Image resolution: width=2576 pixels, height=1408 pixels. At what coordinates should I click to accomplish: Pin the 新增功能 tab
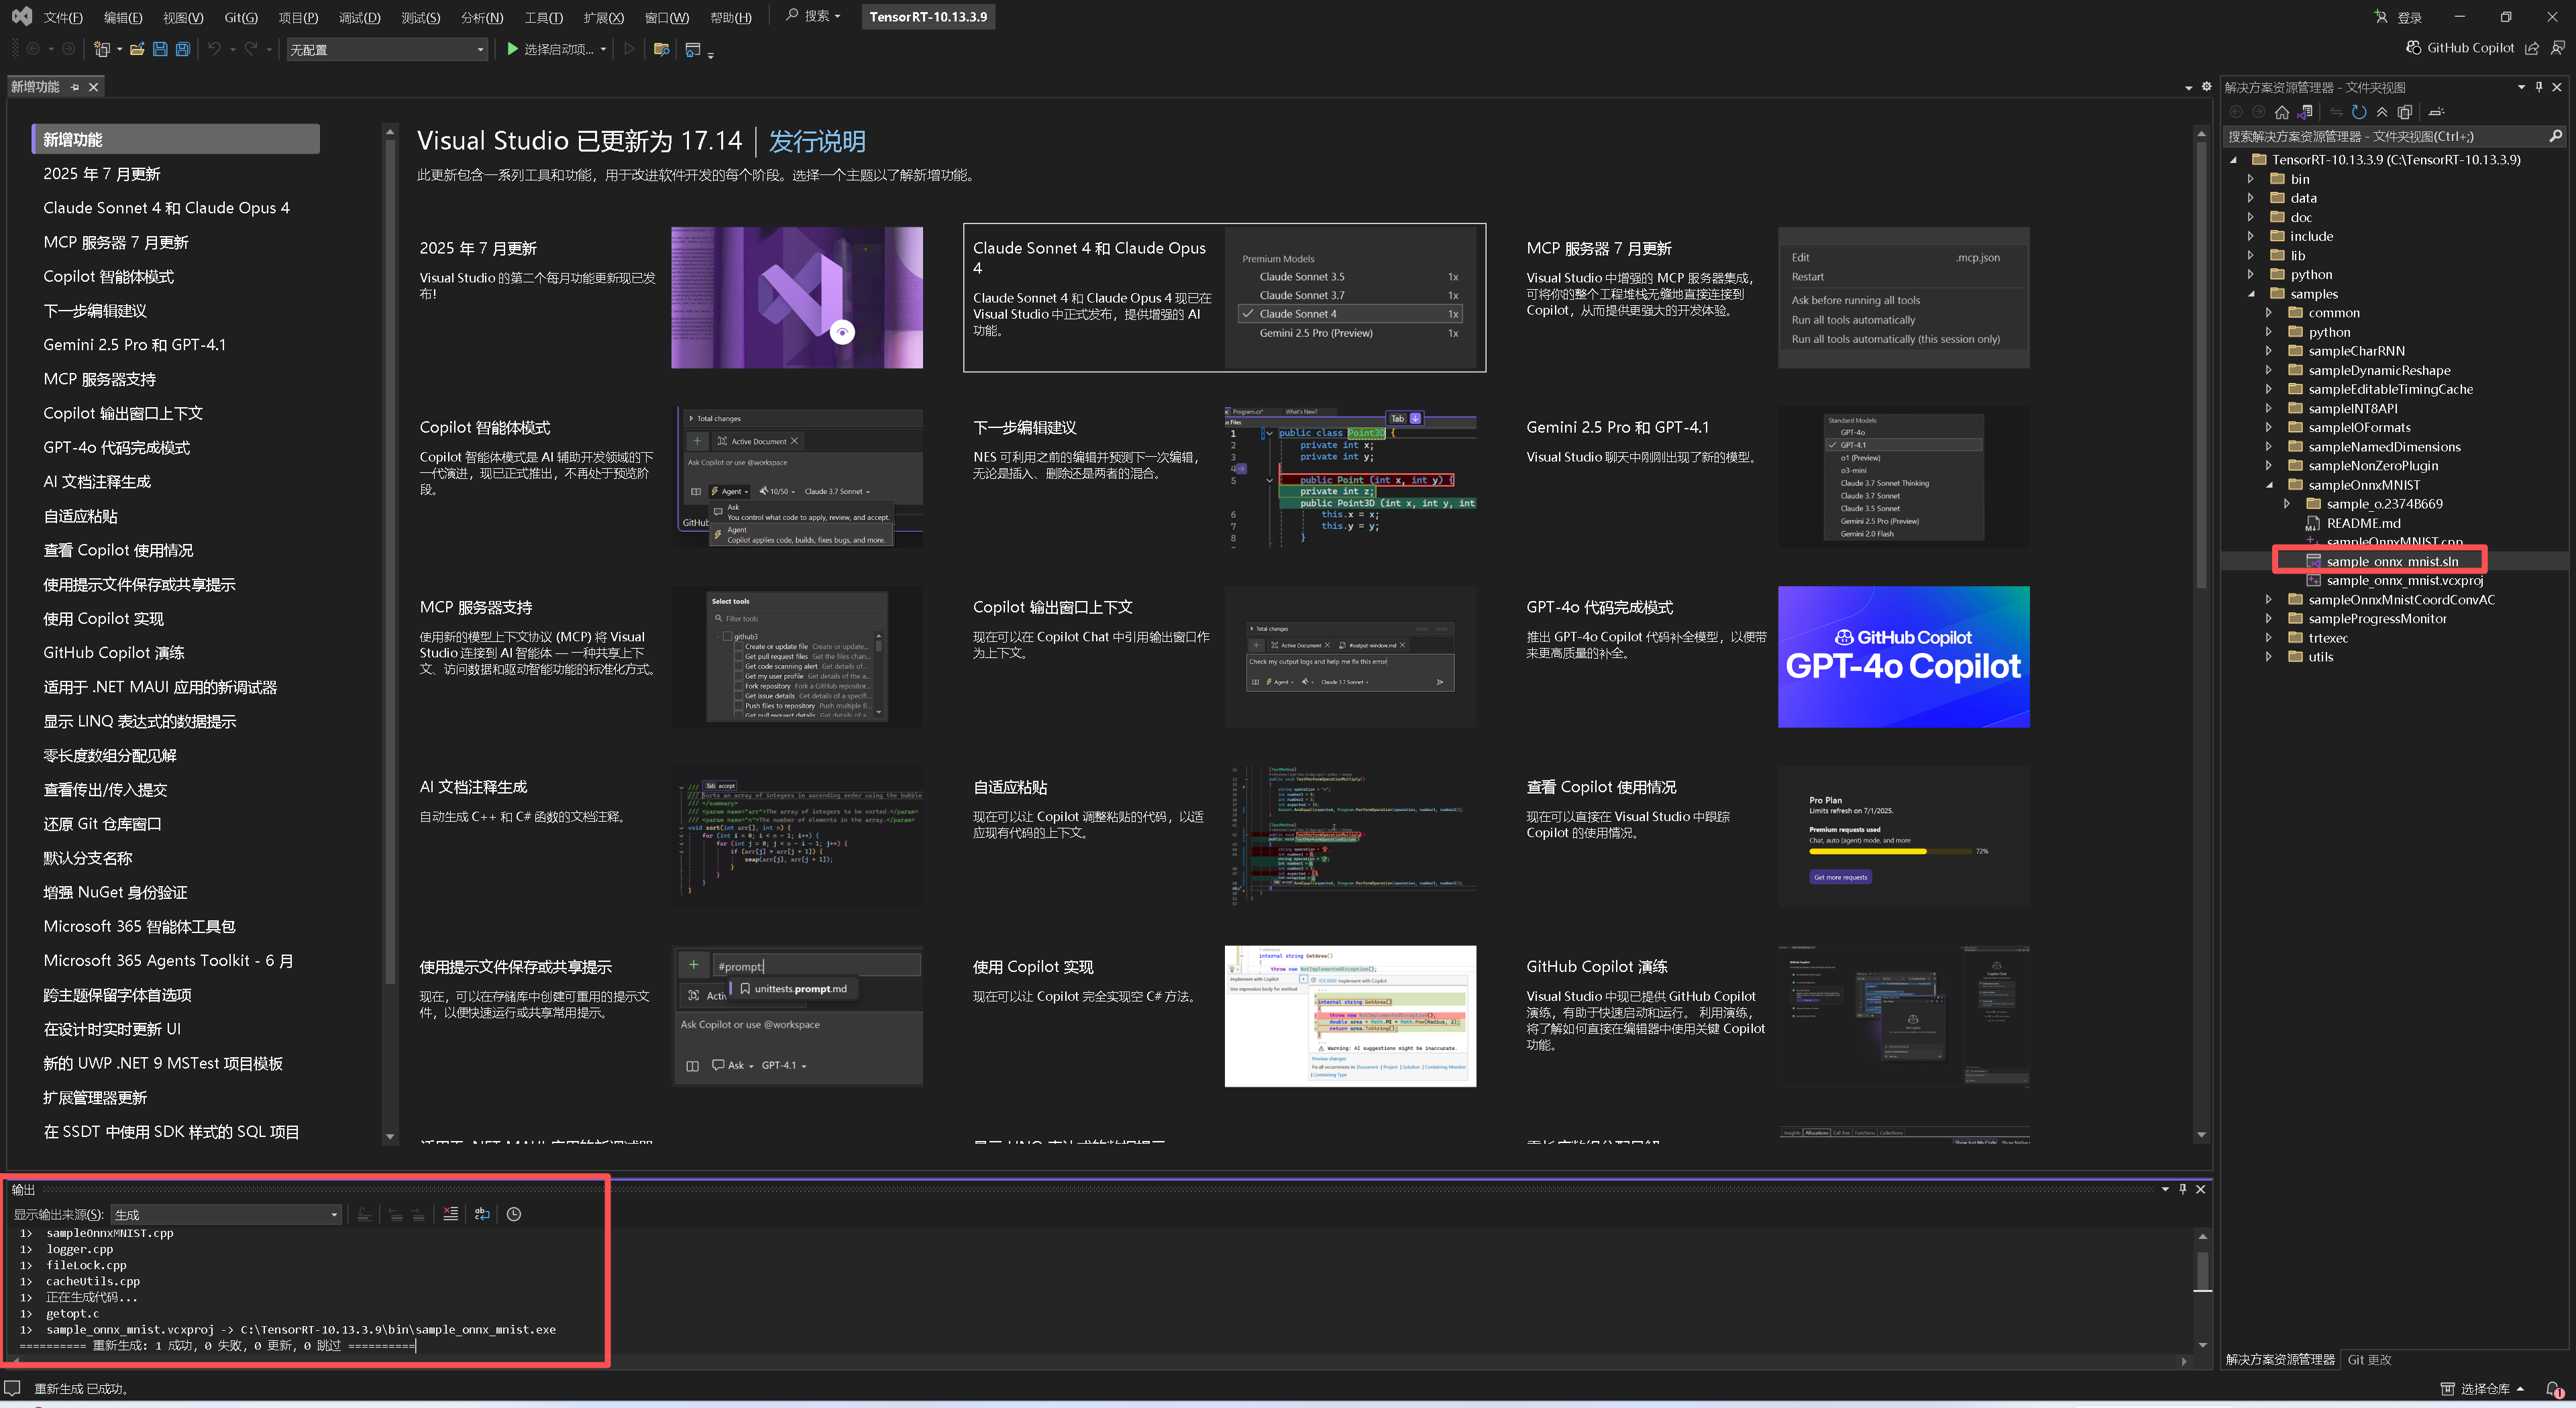click(x=75, y=87)
